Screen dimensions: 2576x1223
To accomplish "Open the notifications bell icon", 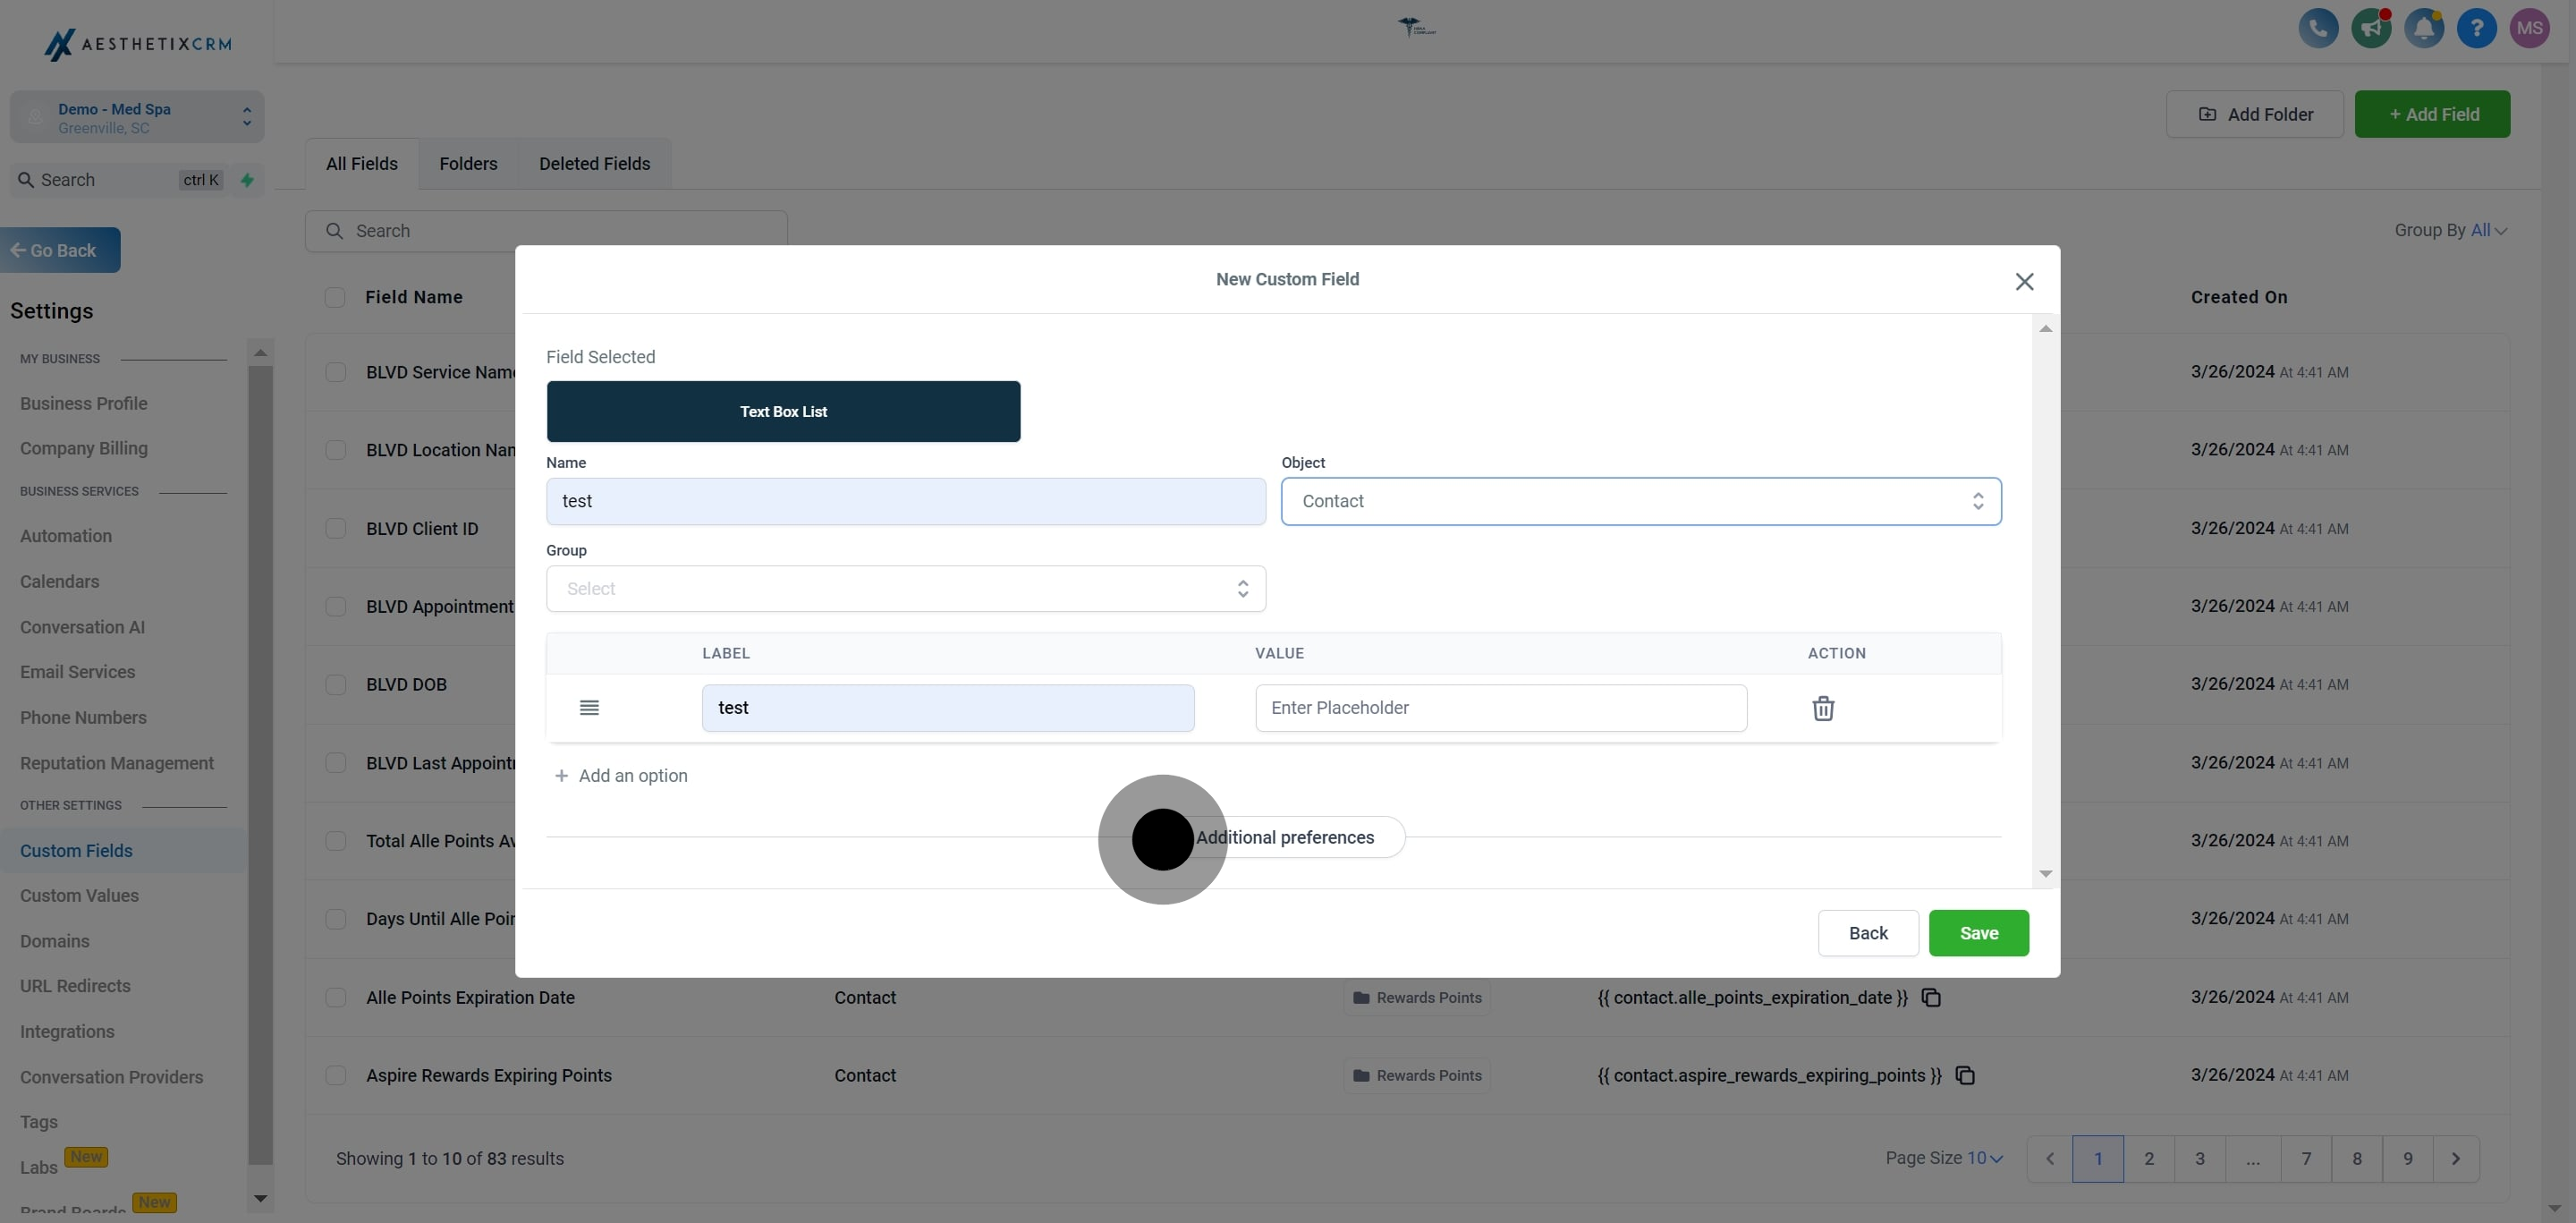I will 2423,28.
